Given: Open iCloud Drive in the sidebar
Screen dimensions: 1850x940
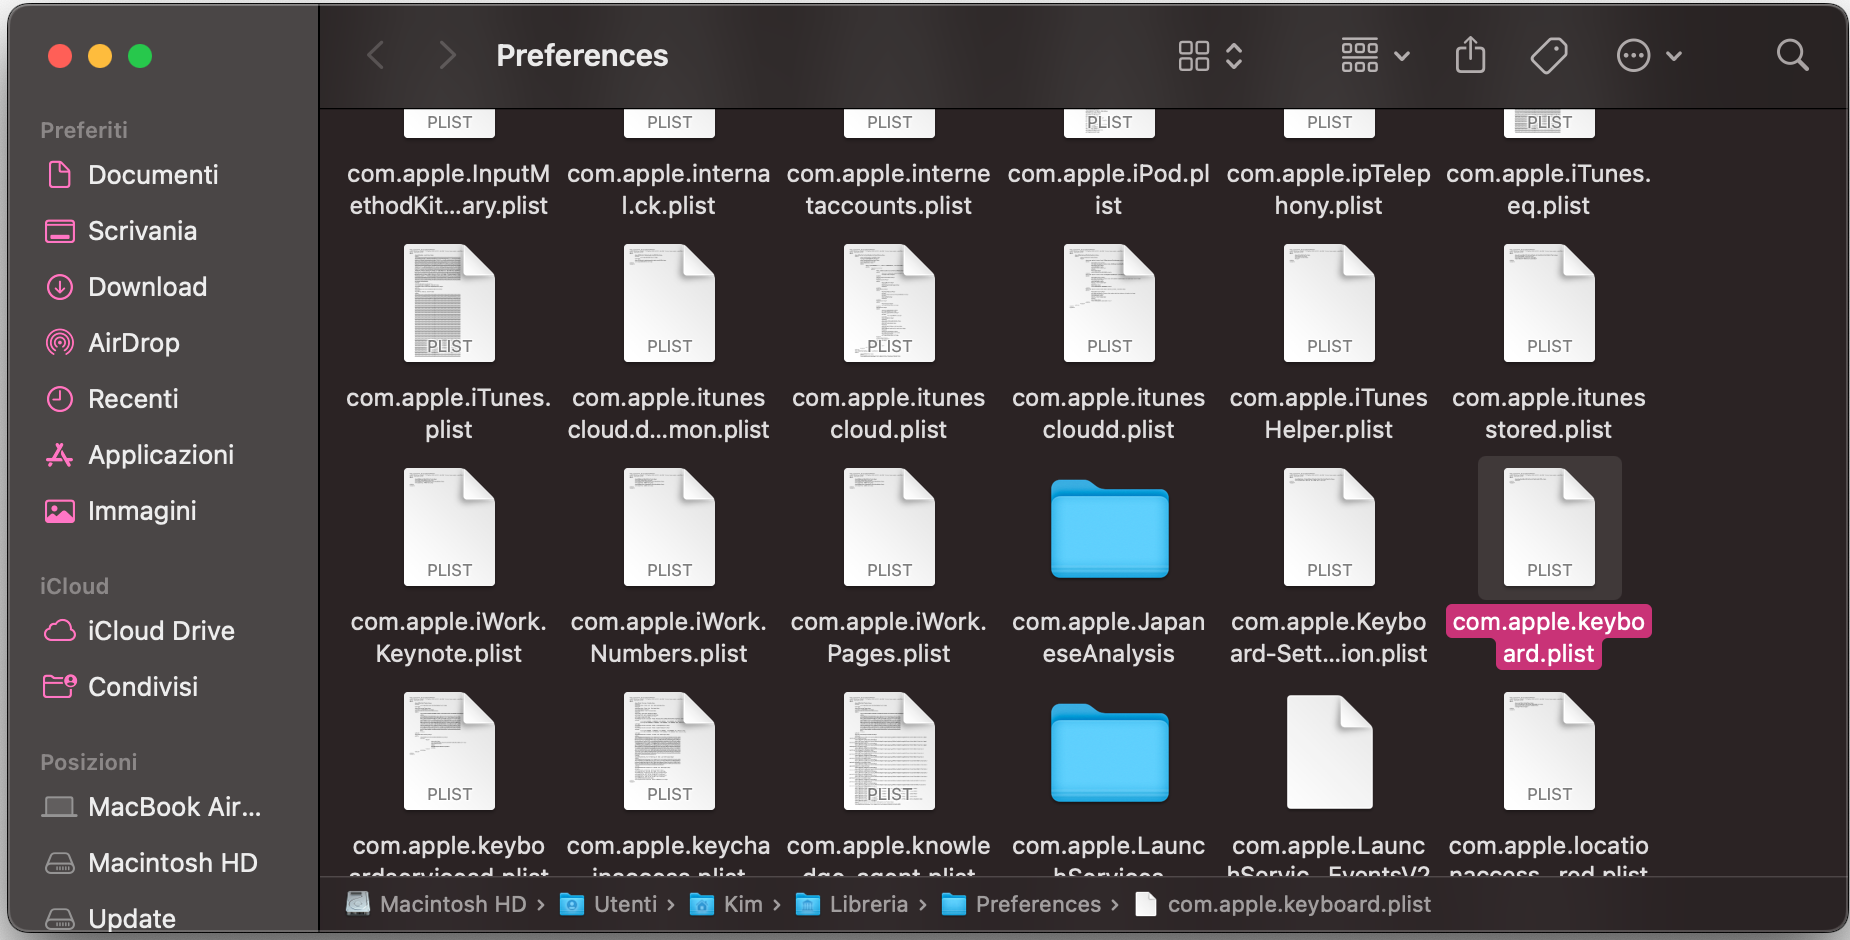Looking at the screenshot, I should pyautogui.click(x=160, y=631).
